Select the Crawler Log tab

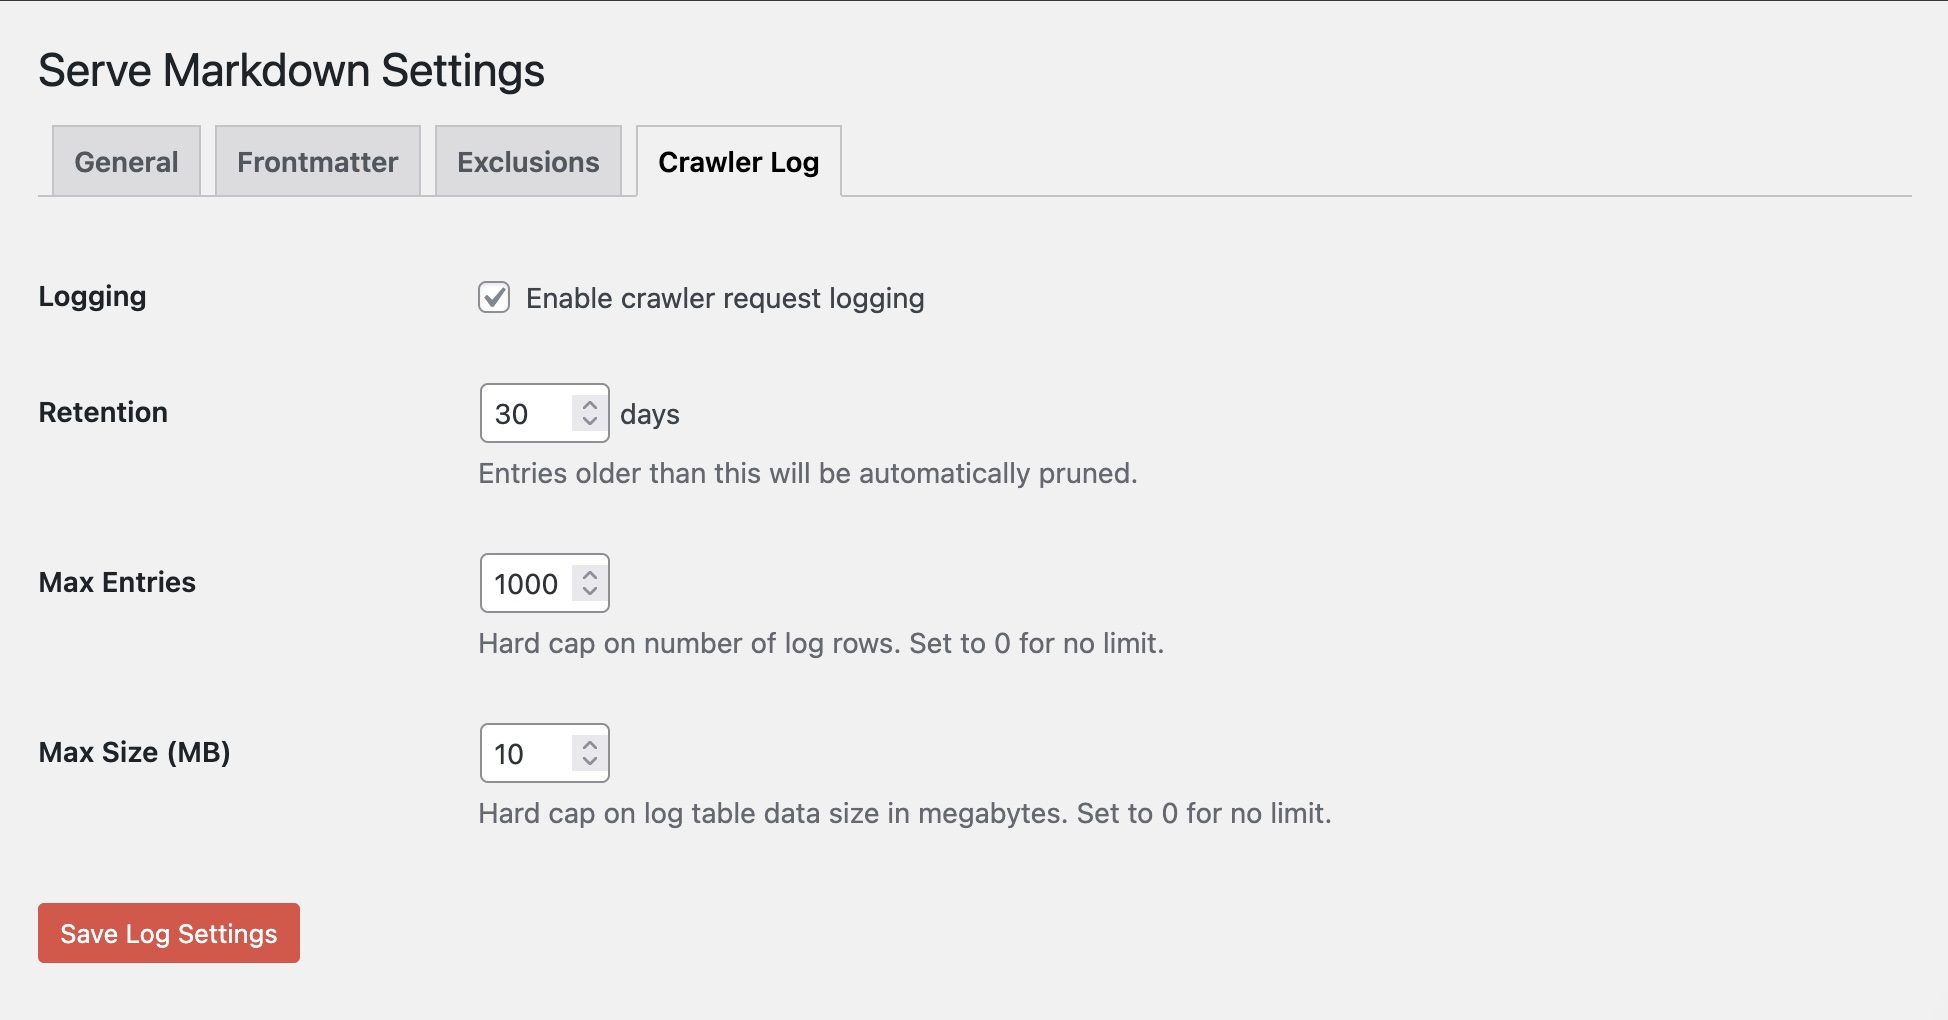pos(739,161)
